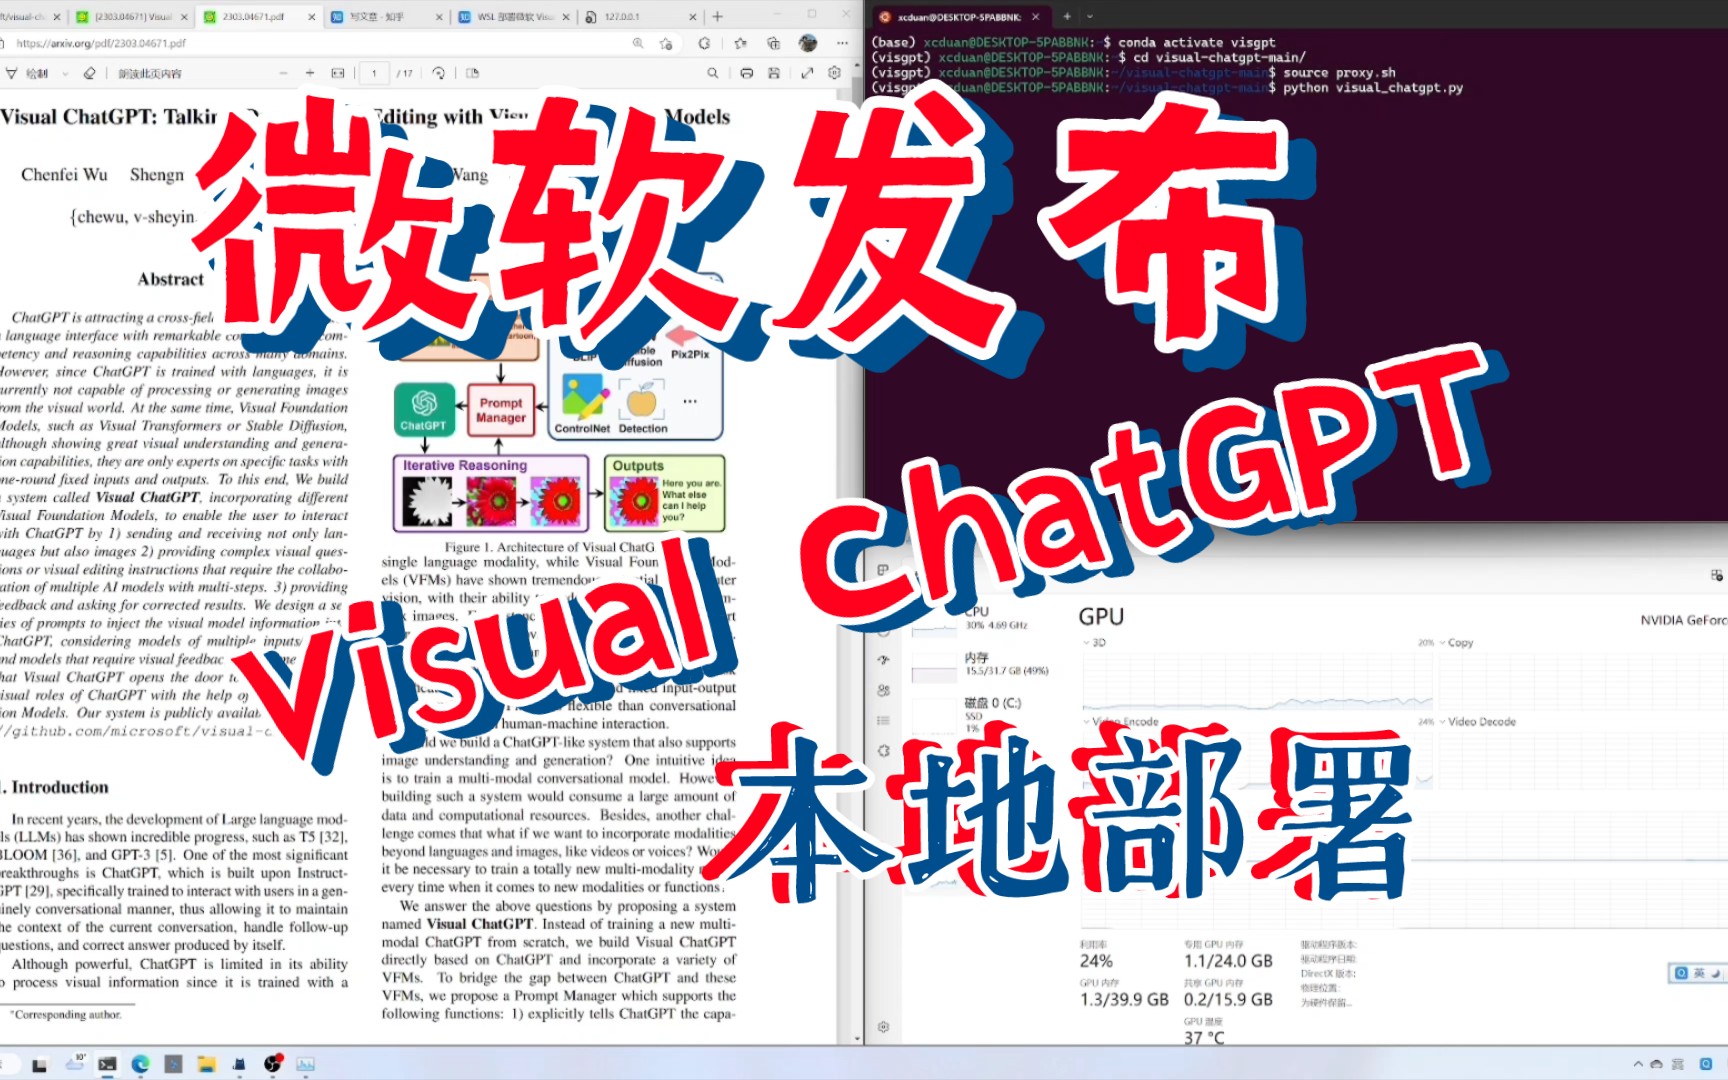Zoom out the PDF with minus button
Screen dimensions: 1728x1080
coord(283,73)
